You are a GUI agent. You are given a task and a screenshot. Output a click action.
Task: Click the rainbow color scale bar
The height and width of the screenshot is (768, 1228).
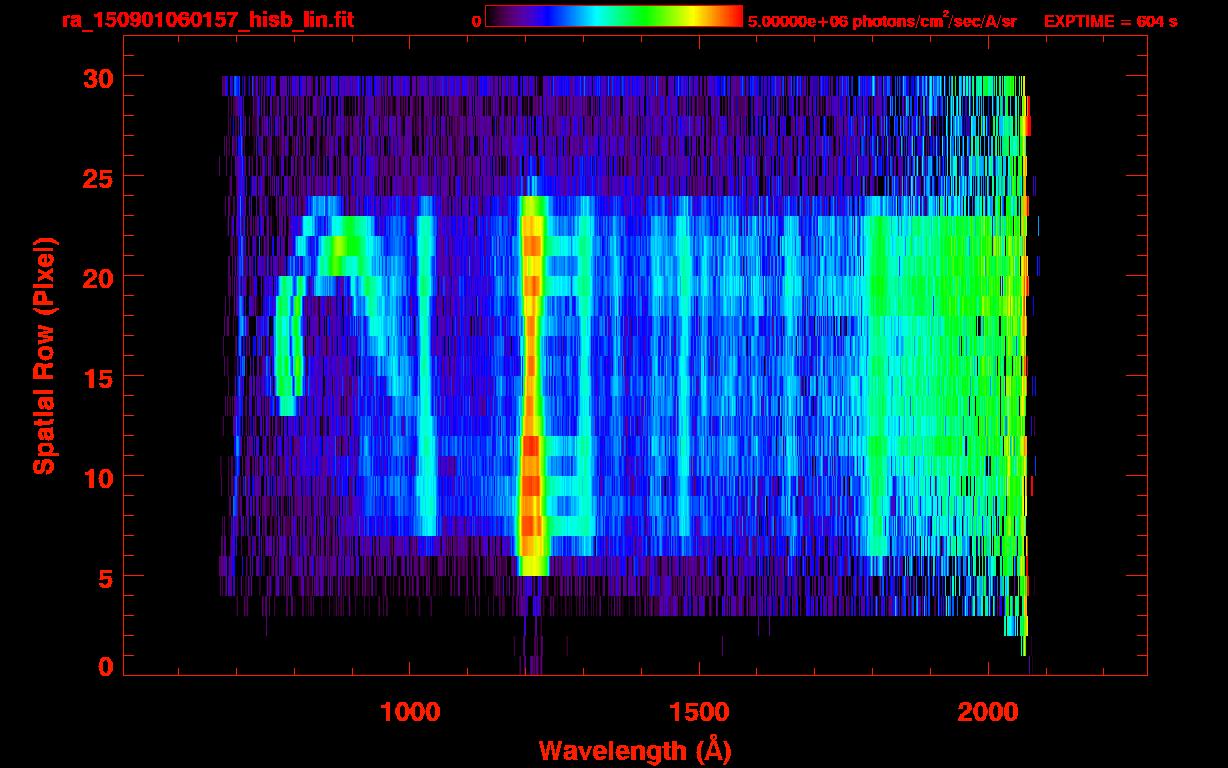coord(613,16)
